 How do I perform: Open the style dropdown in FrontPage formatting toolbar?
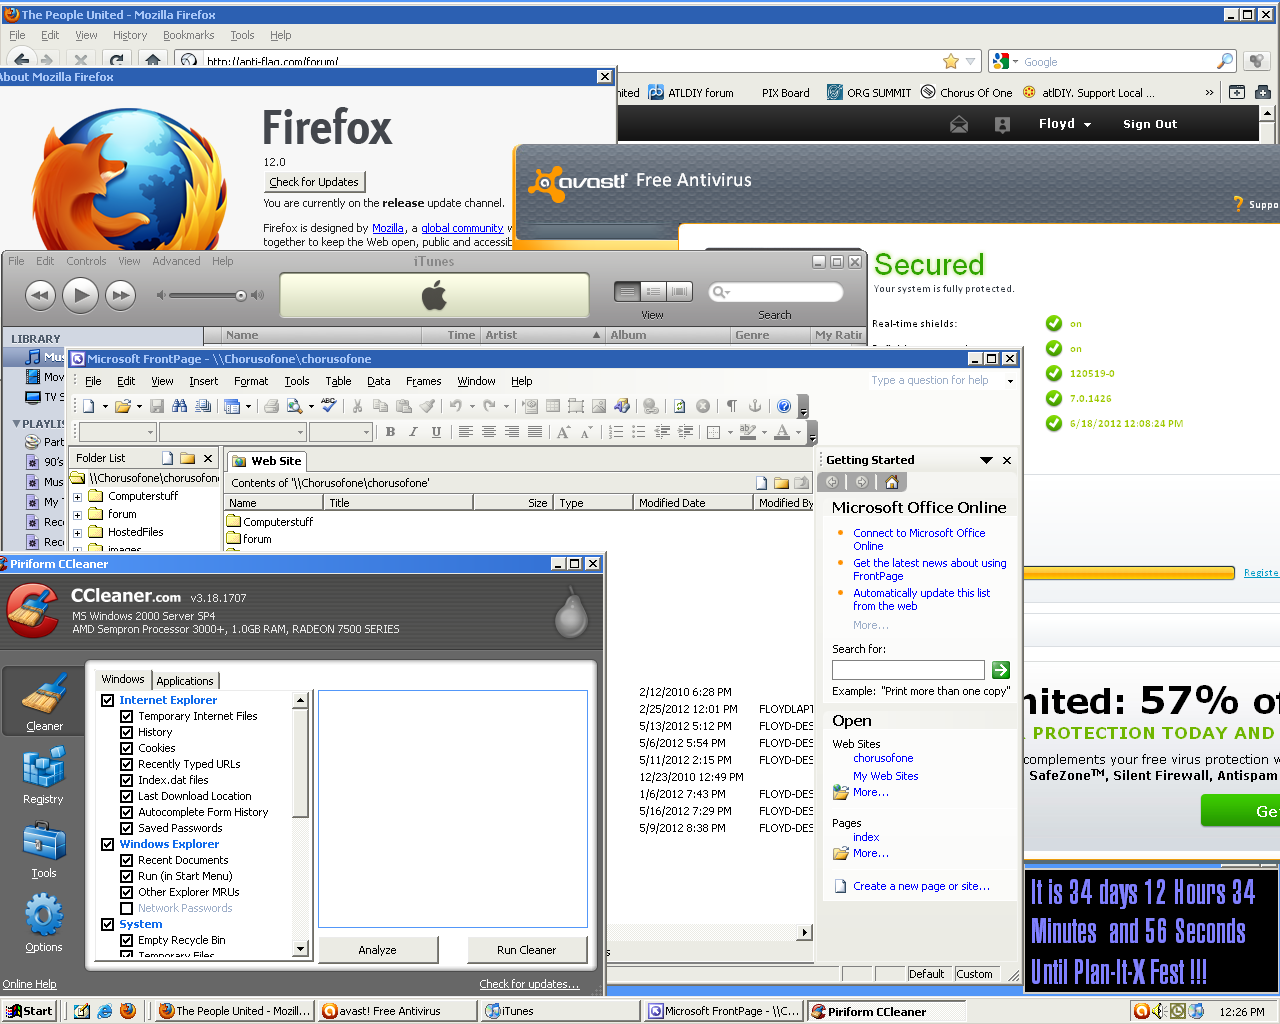(150, 432)
